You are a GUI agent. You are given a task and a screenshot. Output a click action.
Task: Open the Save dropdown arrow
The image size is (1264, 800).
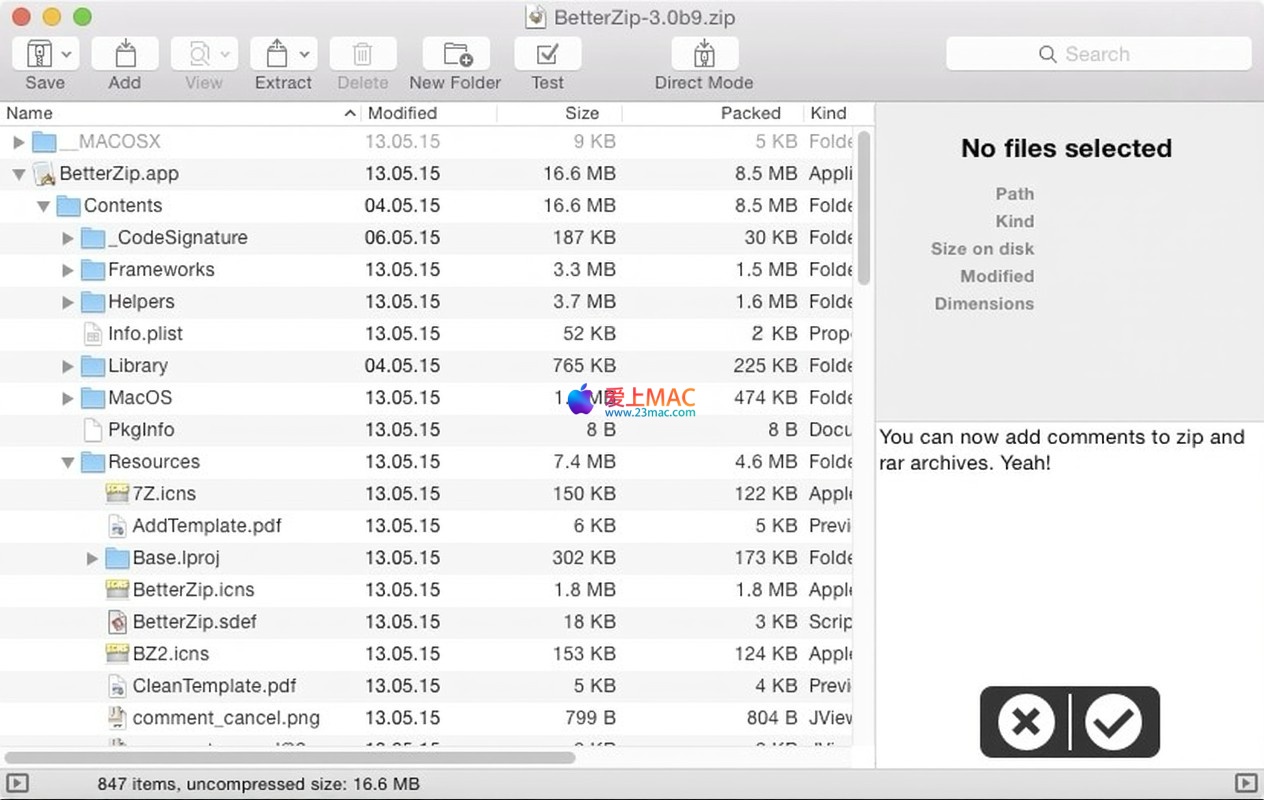click(x=66, y=54)
